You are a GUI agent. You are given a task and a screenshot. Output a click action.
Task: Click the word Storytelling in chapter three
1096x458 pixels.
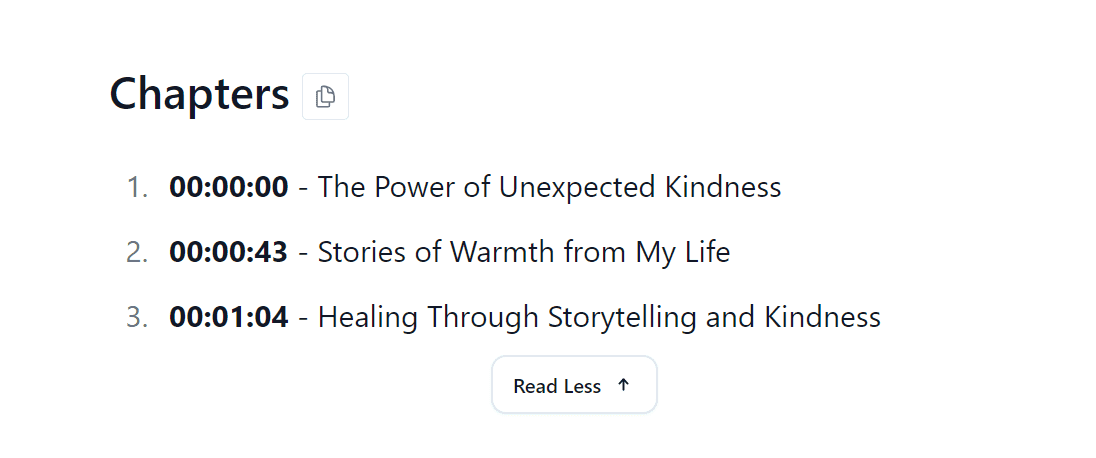click(x=622, y=318)
